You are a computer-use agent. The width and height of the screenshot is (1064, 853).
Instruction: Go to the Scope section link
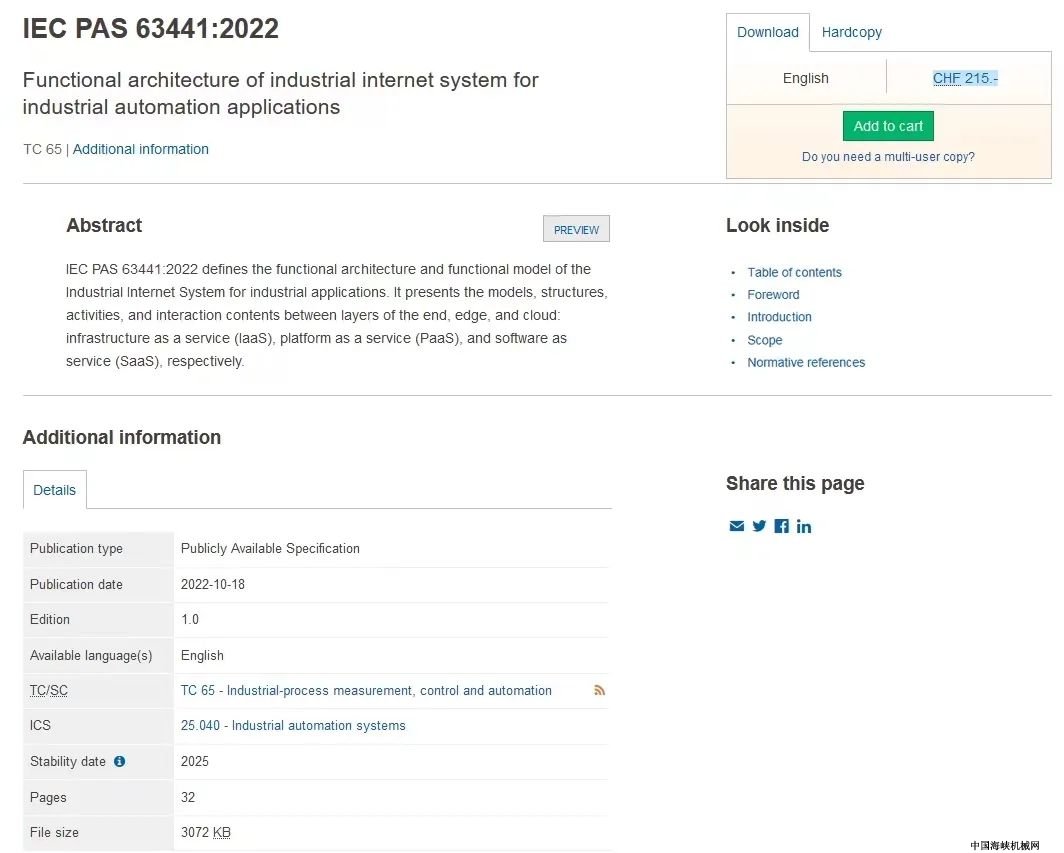(x=765, y=340)
